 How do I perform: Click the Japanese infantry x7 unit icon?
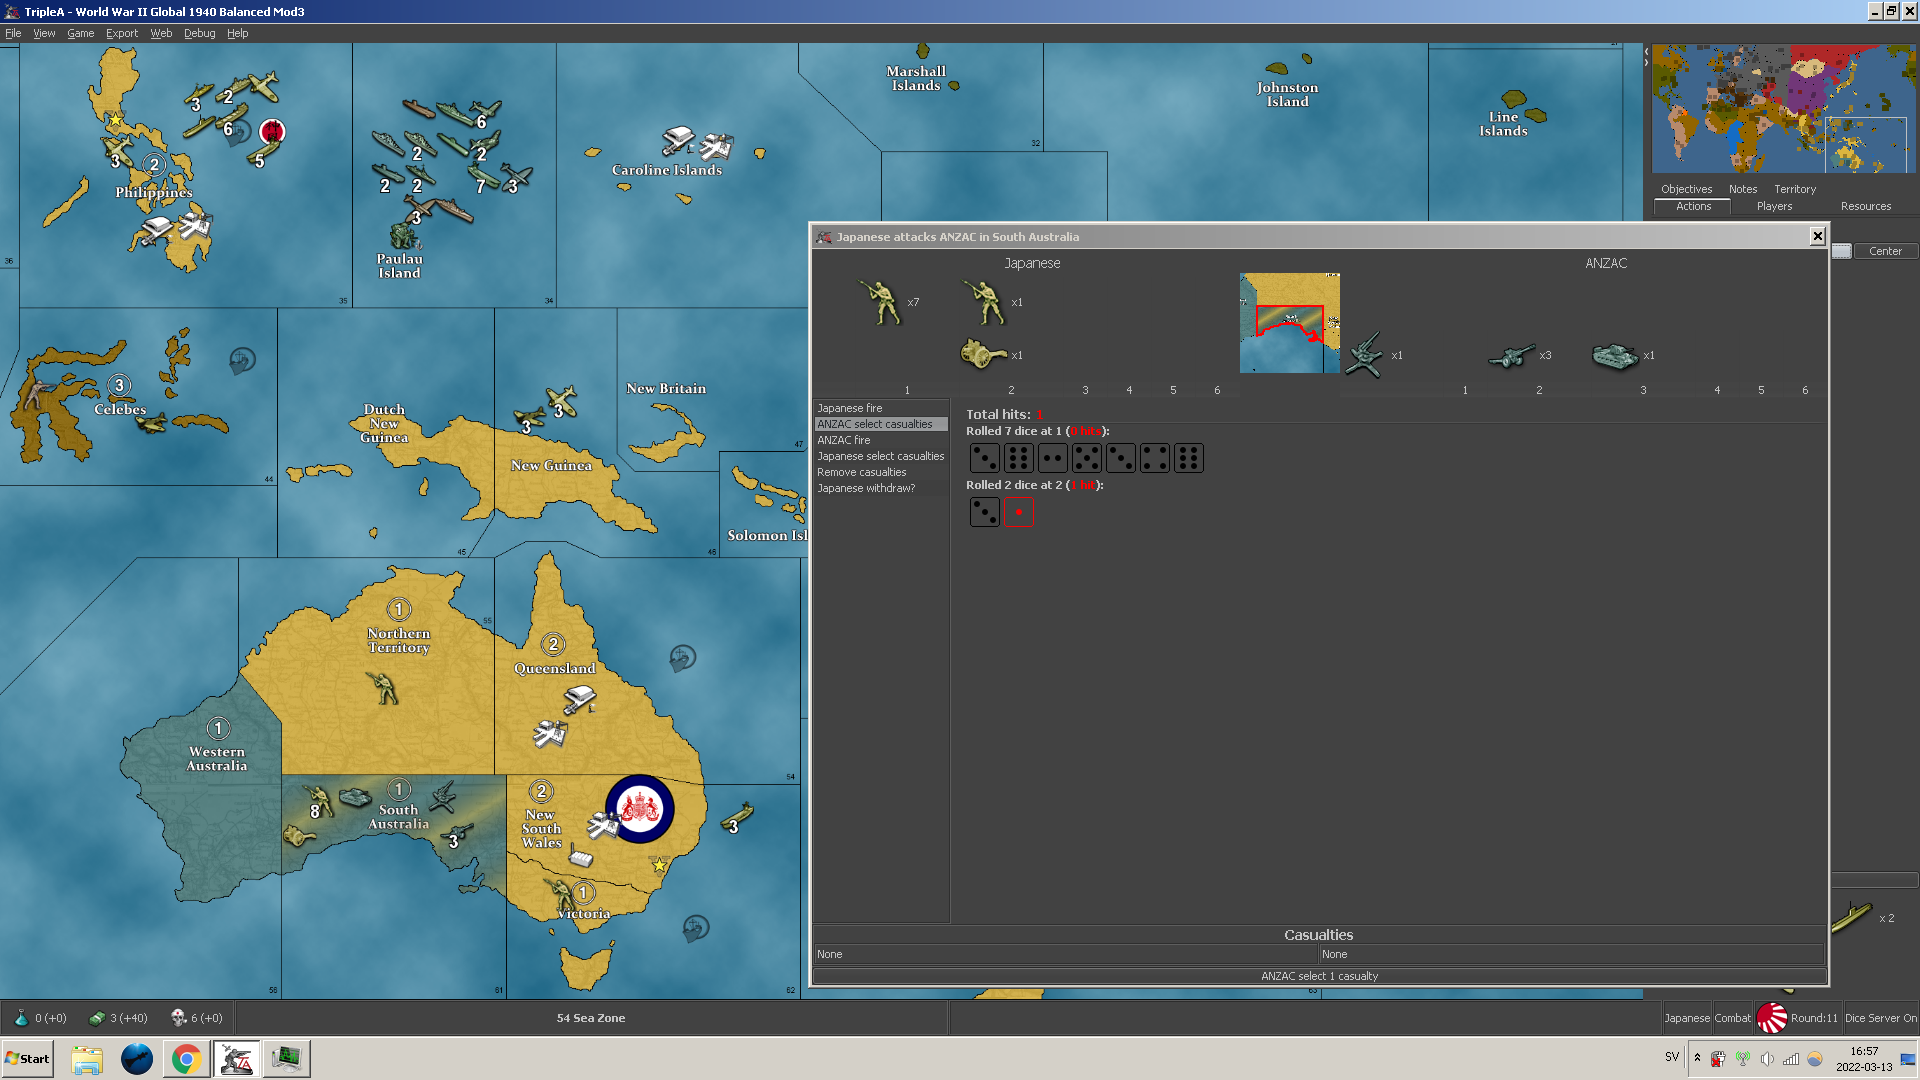tap(881, 302)
